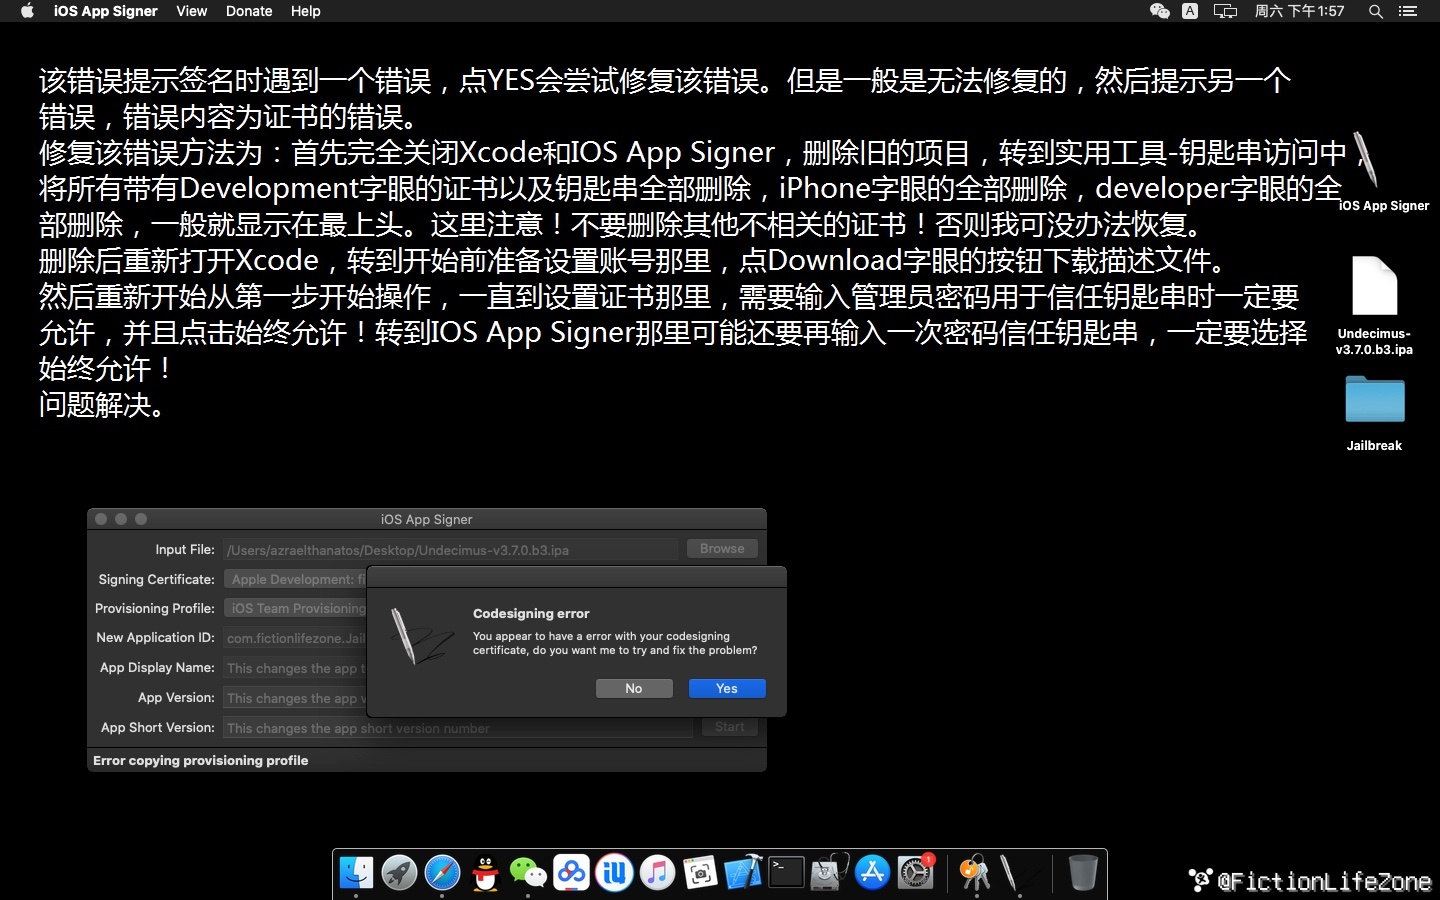This screenshot has width=1440, height=900.
Task: Launch Safari from the Dock
Action: 442,873
